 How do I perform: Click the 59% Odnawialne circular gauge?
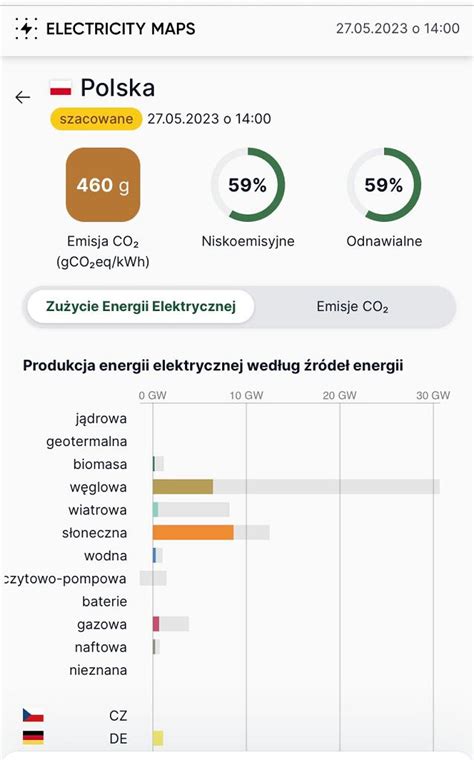[x=384, y=185]
